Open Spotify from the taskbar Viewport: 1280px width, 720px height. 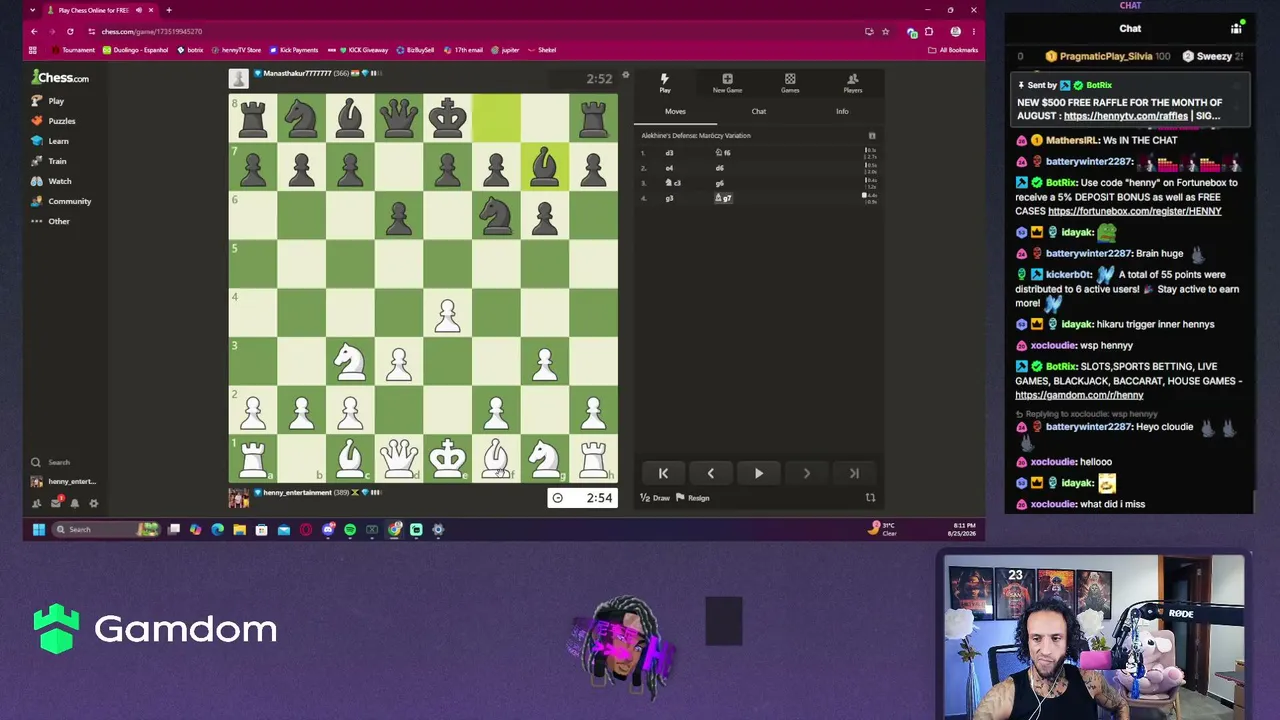pos(350,529)
